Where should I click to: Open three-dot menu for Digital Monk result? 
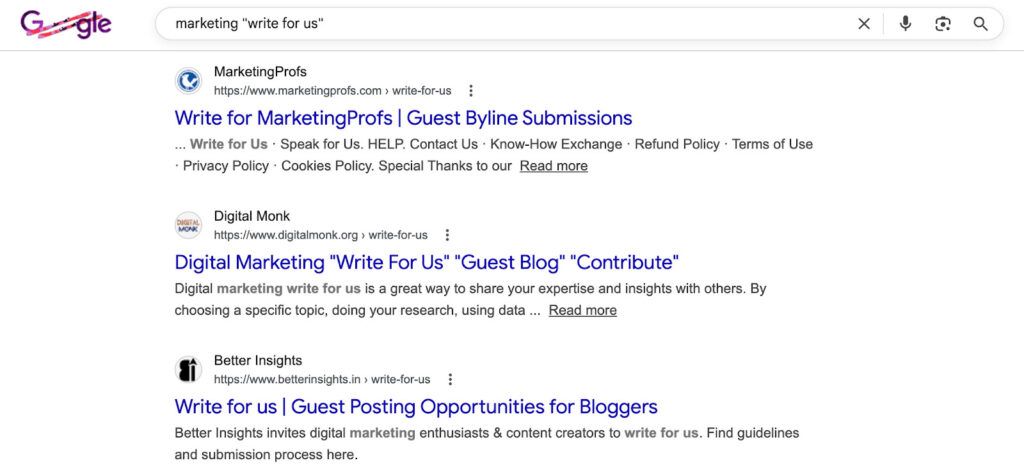click(447, 235)
